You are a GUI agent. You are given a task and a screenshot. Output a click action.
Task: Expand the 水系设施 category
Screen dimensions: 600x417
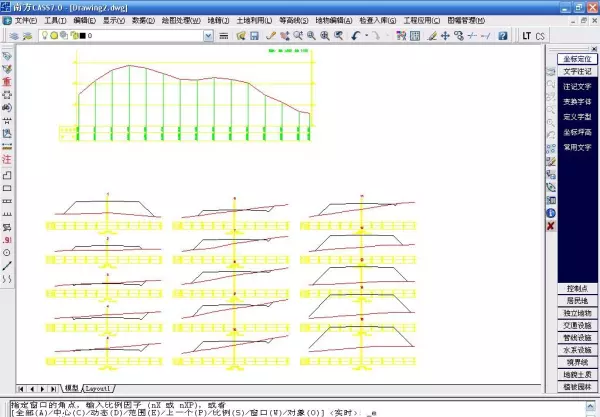[x=577, y=350]
